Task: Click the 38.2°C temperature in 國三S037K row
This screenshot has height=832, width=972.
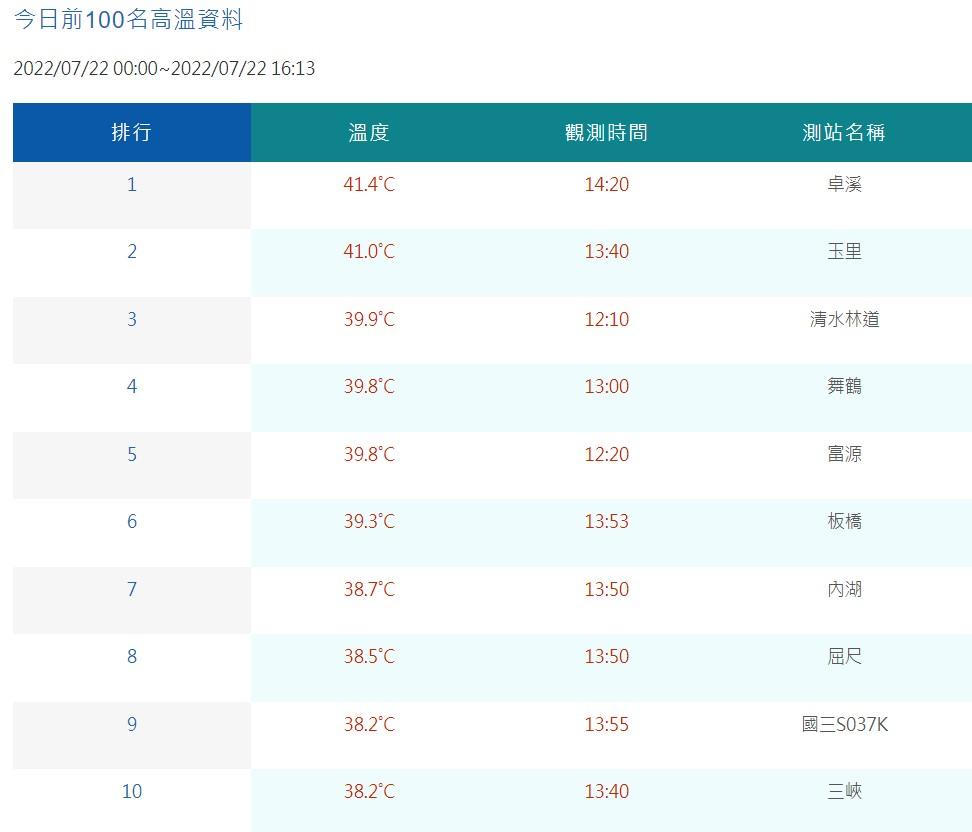Action: point(369,724)
